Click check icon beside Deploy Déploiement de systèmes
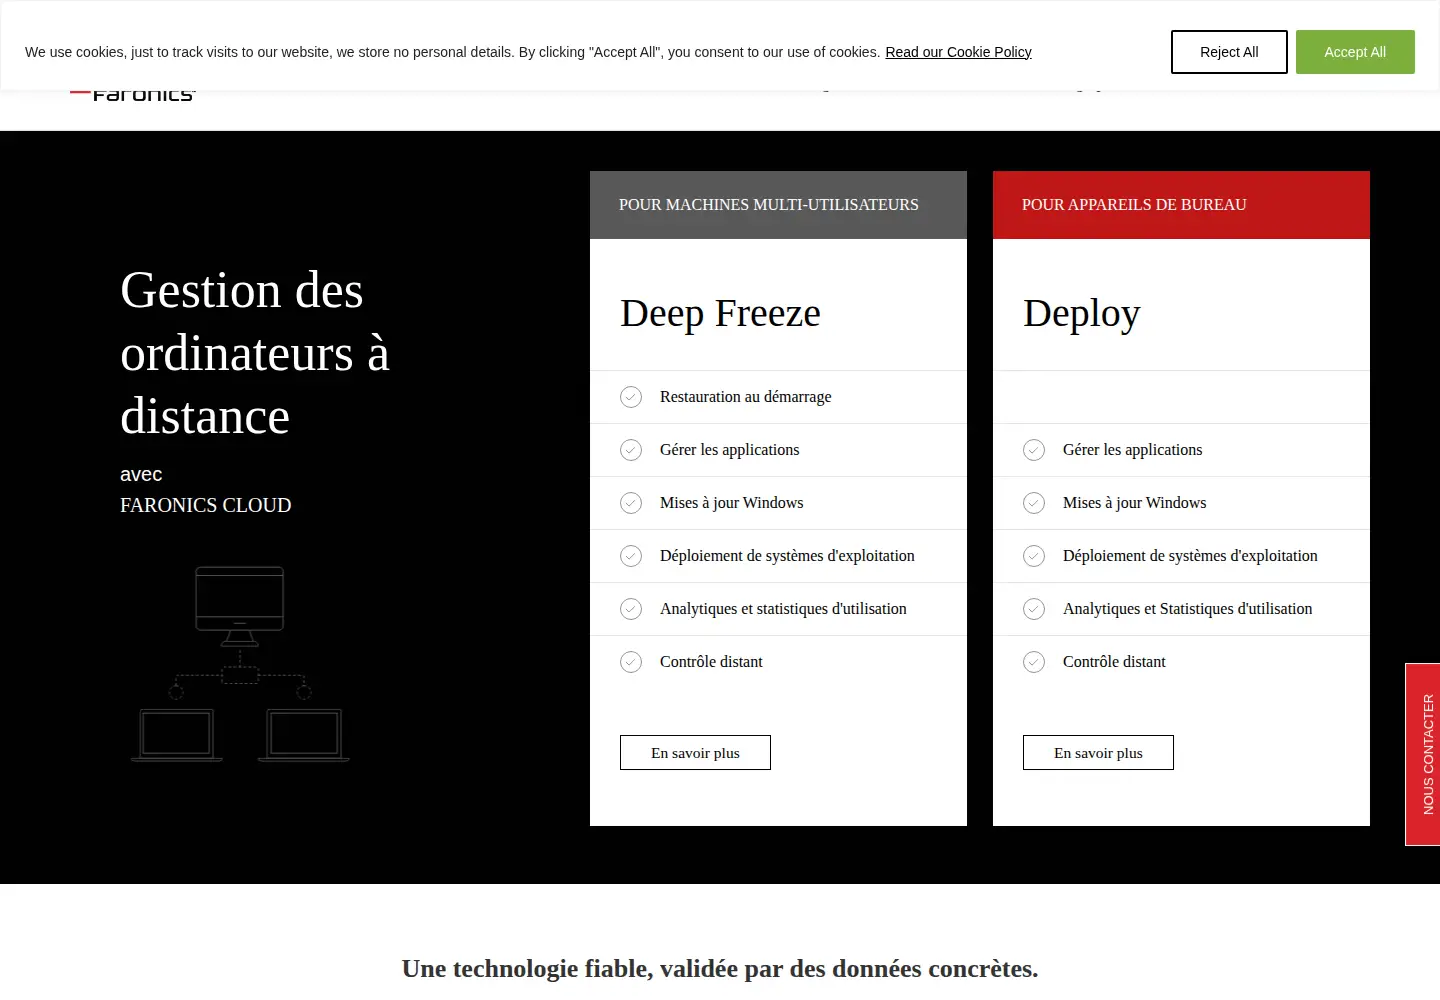The width and height of the screenshot is (1440, 1000). coord(1034,556)
